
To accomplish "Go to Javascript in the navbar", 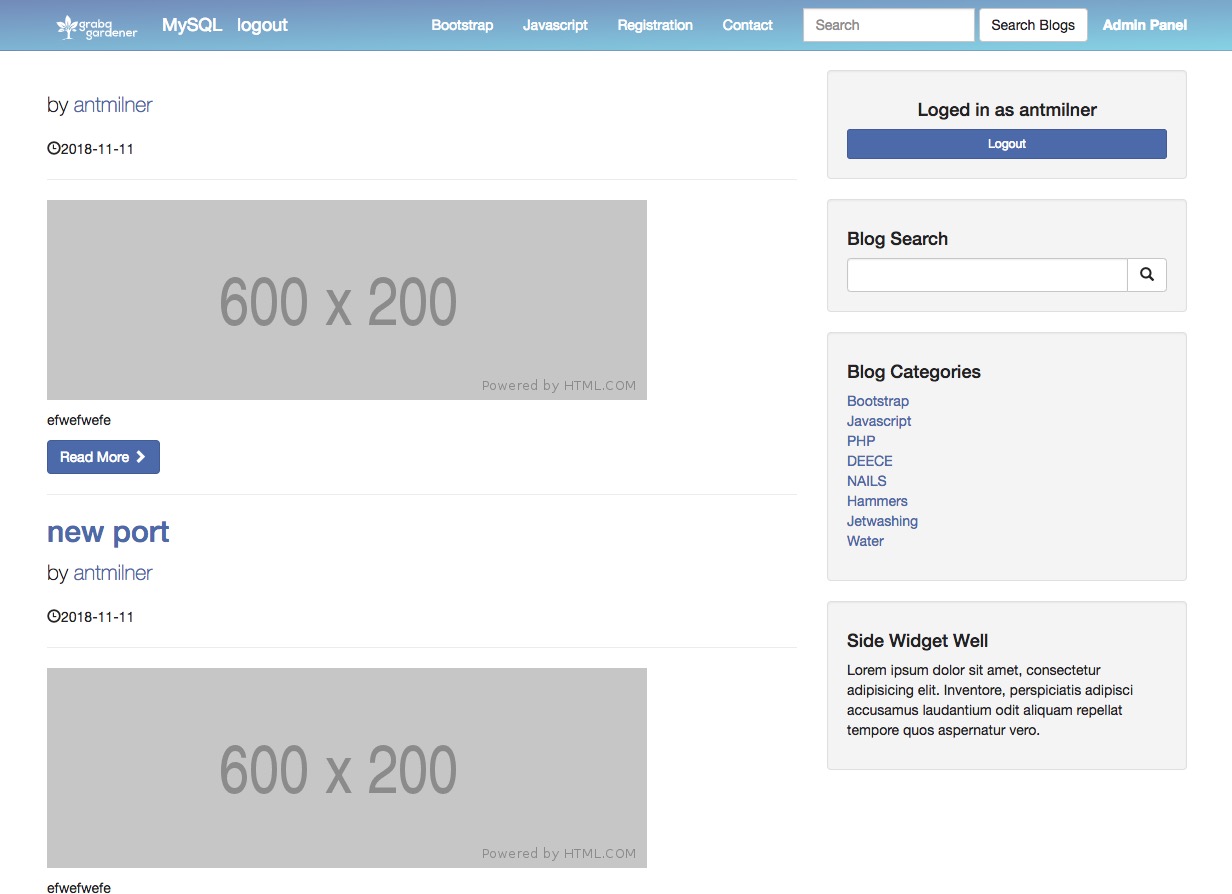I will coord(555,25).
